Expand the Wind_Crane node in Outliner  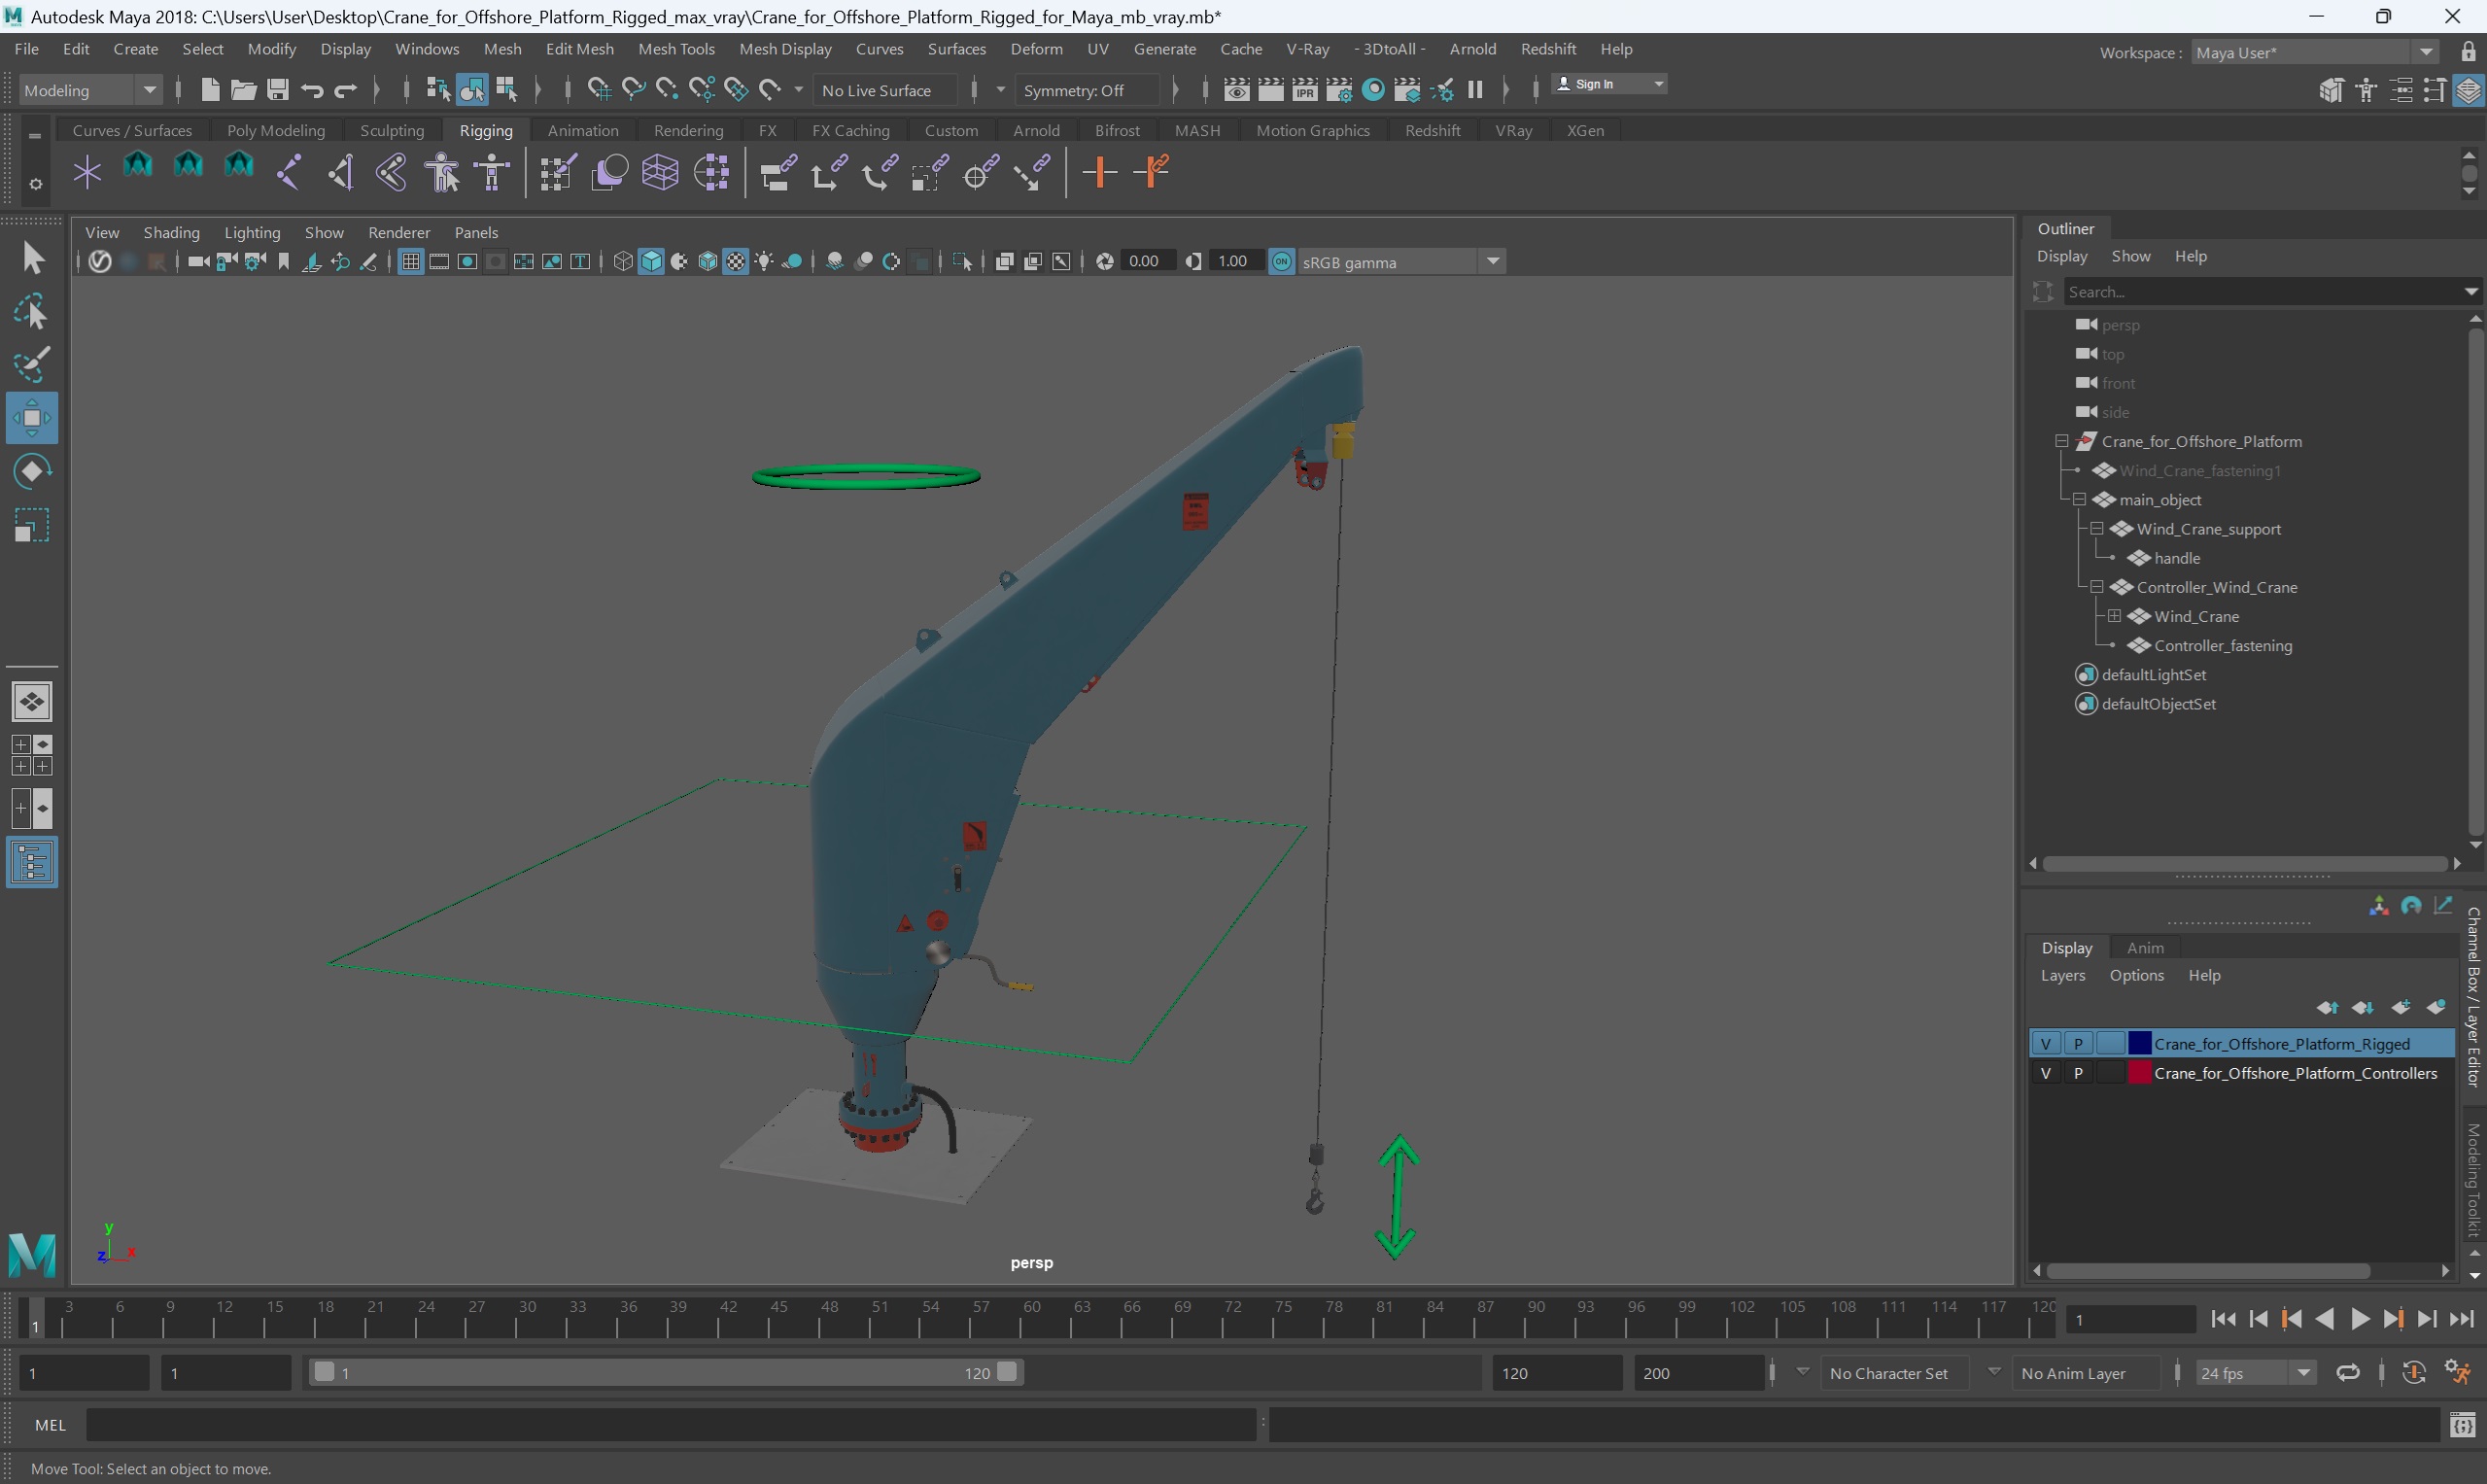[x=2114, y=616]
